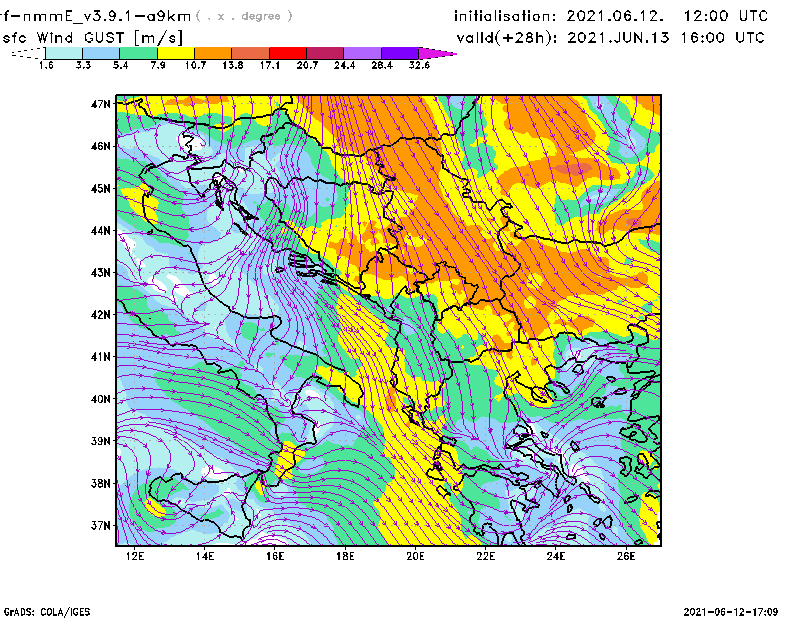Click the 'initialisation: 2021.06.12. 12:00 UTC' line
The image size is (800, 618).
611,16
